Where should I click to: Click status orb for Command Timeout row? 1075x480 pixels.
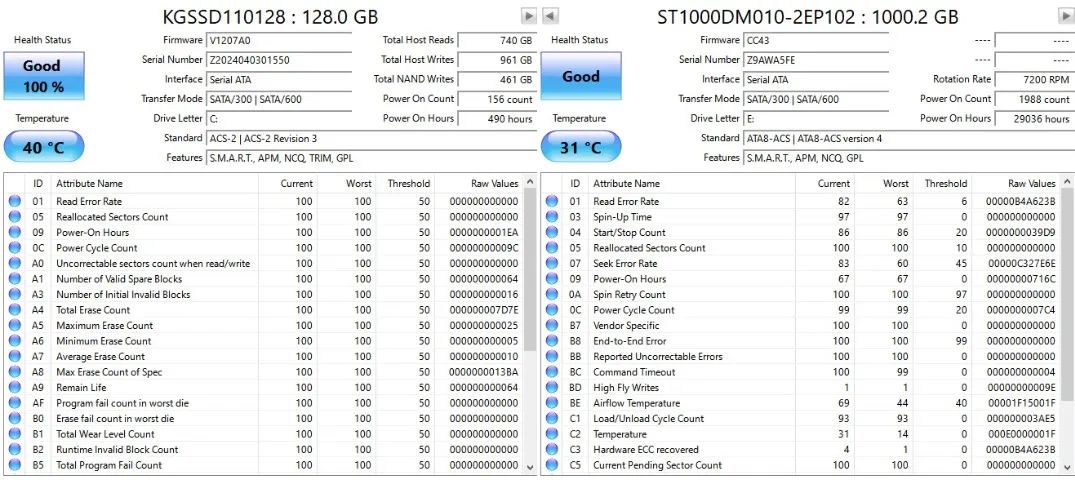coord(552,372)
